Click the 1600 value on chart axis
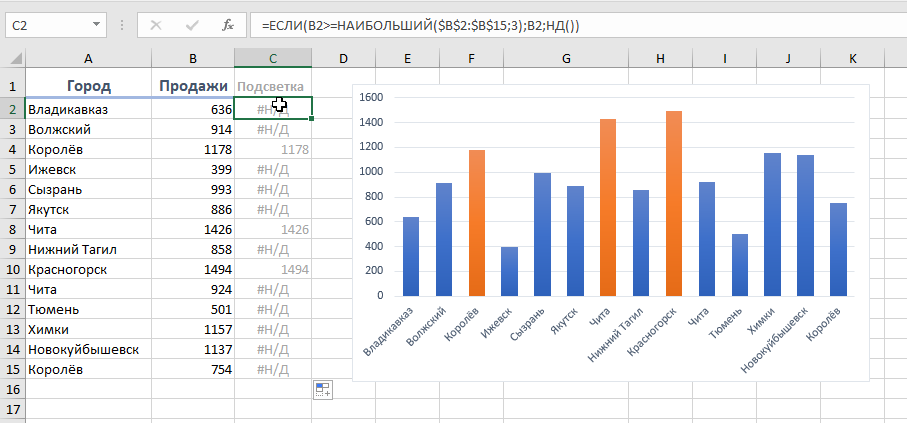The image size is (907, 423). point(371,97)
